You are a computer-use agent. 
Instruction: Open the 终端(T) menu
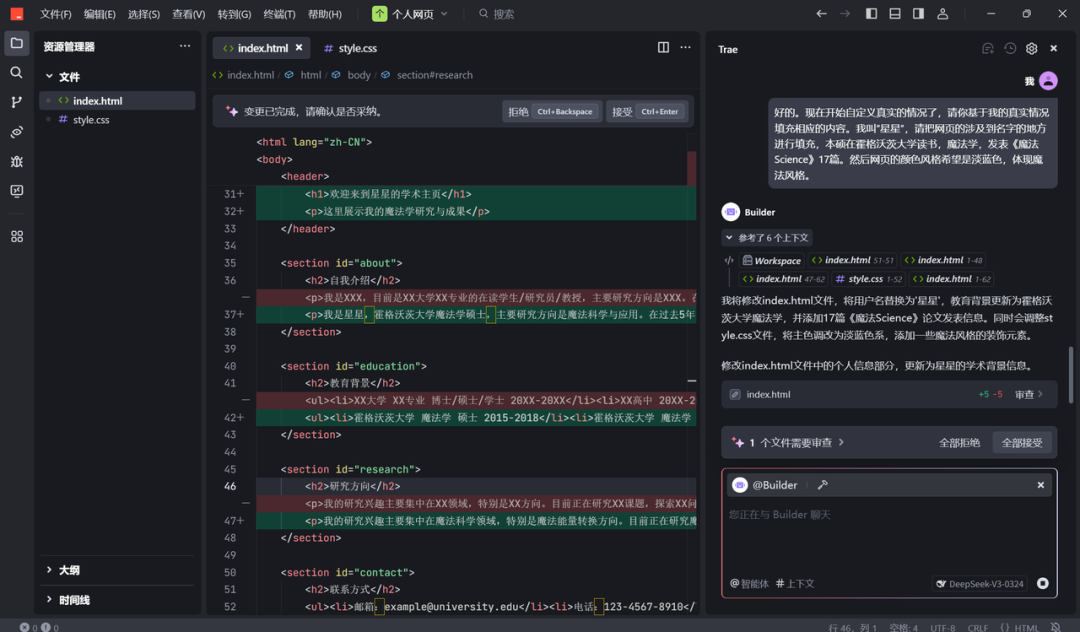click(279, 14)
